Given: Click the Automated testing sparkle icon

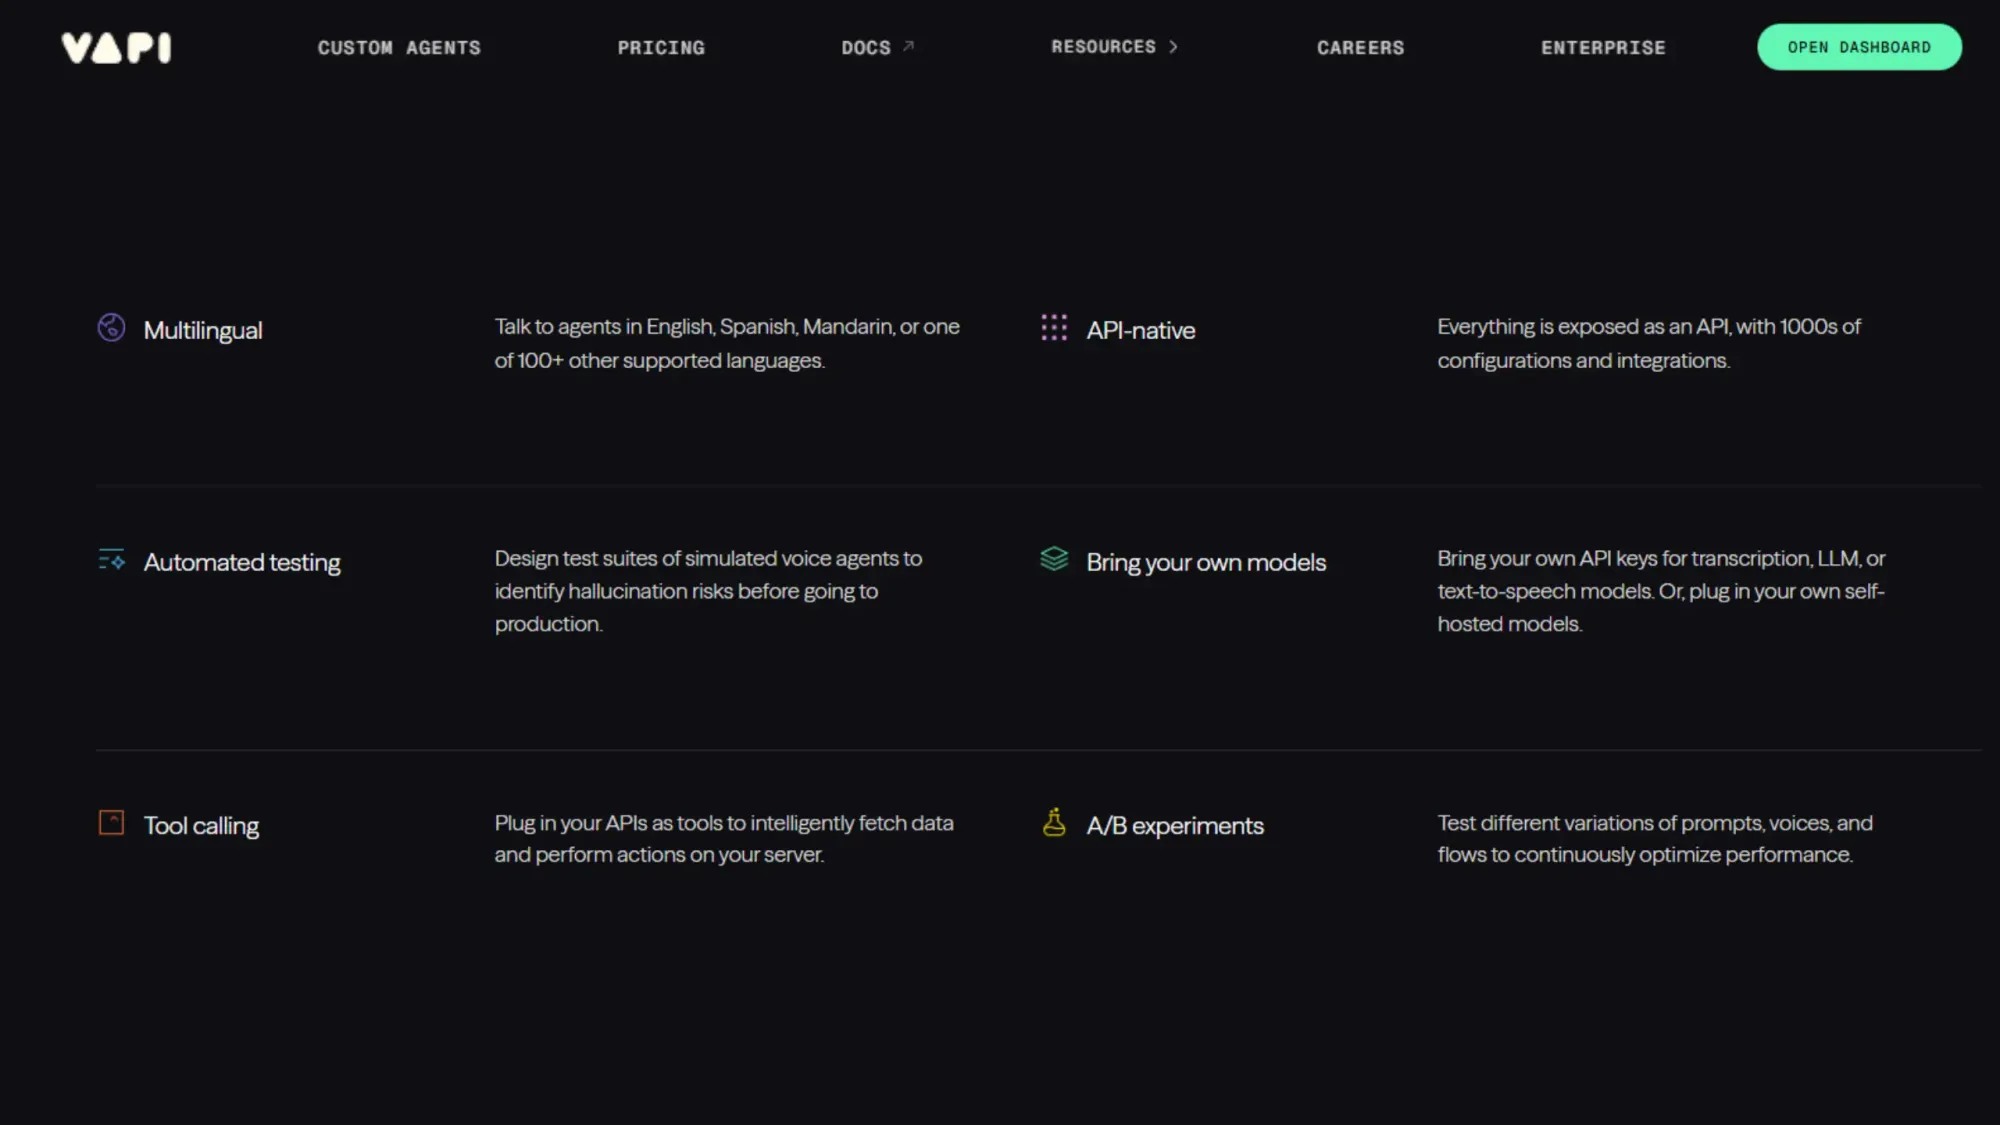Looking at the screenshot, I should [111, 560].
